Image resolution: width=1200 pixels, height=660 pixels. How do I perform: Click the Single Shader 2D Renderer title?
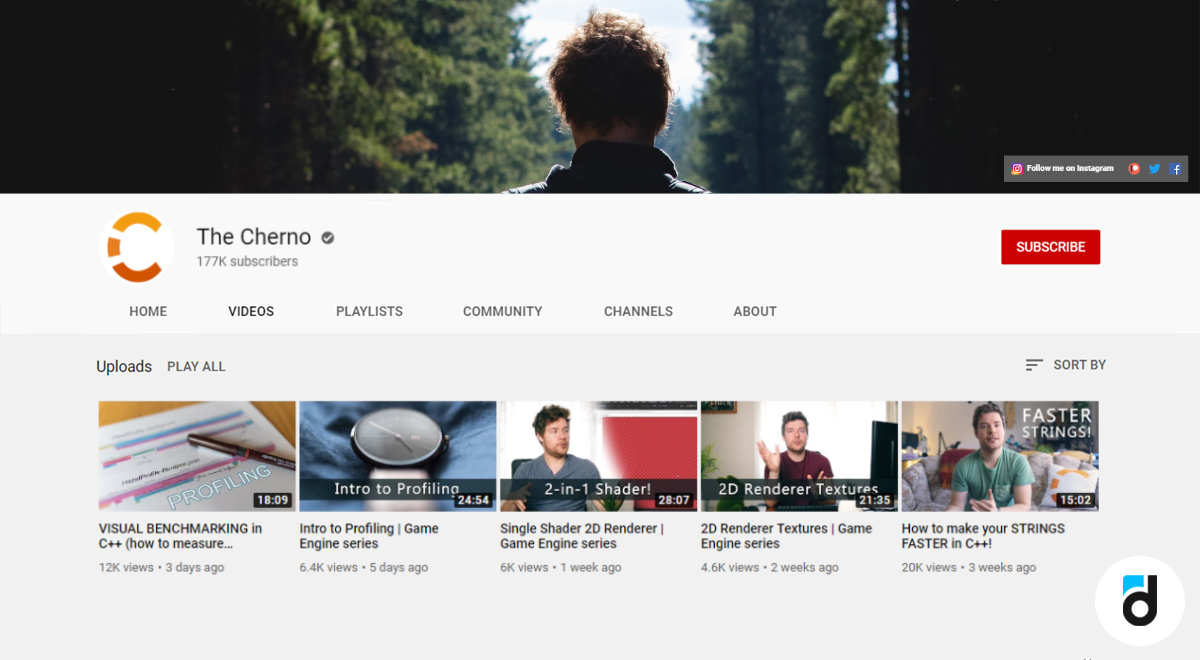(581, 536)
